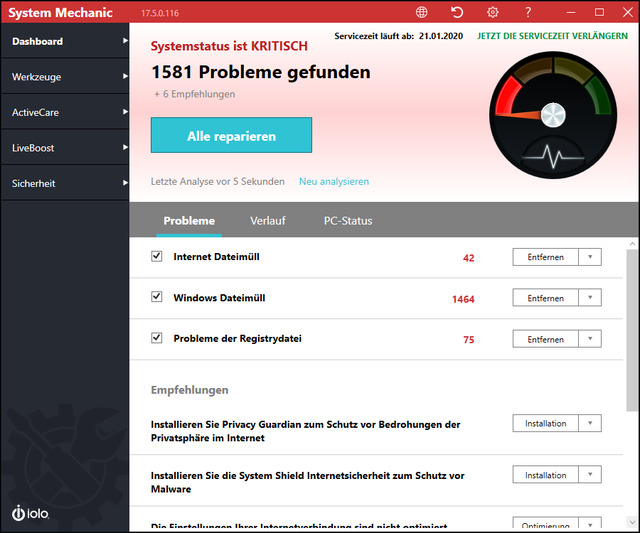Expand dropdown beside Windows Dateimüll Entfernen
640x533 pixels.
pos(590,298)
